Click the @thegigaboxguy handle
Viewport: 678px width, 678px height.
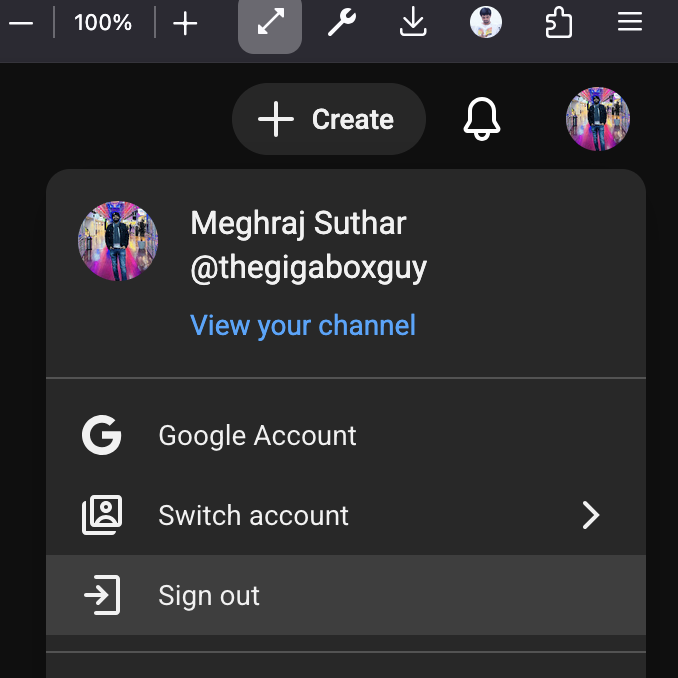click(308, 269)
